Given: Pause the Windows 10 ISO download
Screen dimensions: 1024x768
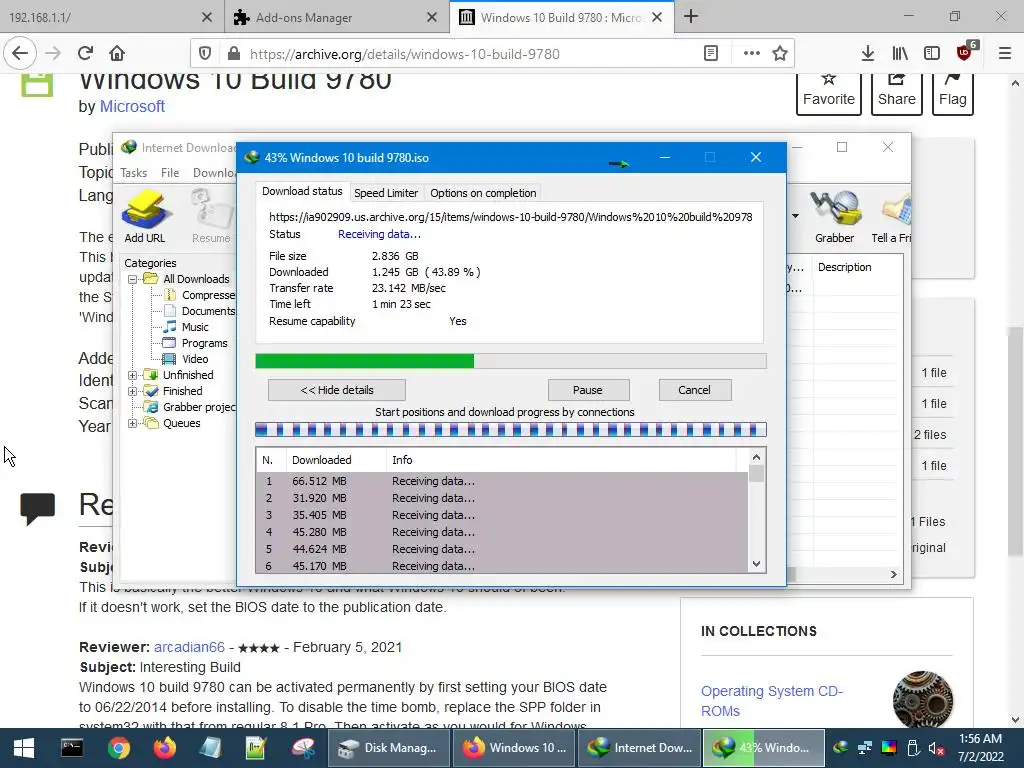Looking at the screenshot, I should 588,390.
